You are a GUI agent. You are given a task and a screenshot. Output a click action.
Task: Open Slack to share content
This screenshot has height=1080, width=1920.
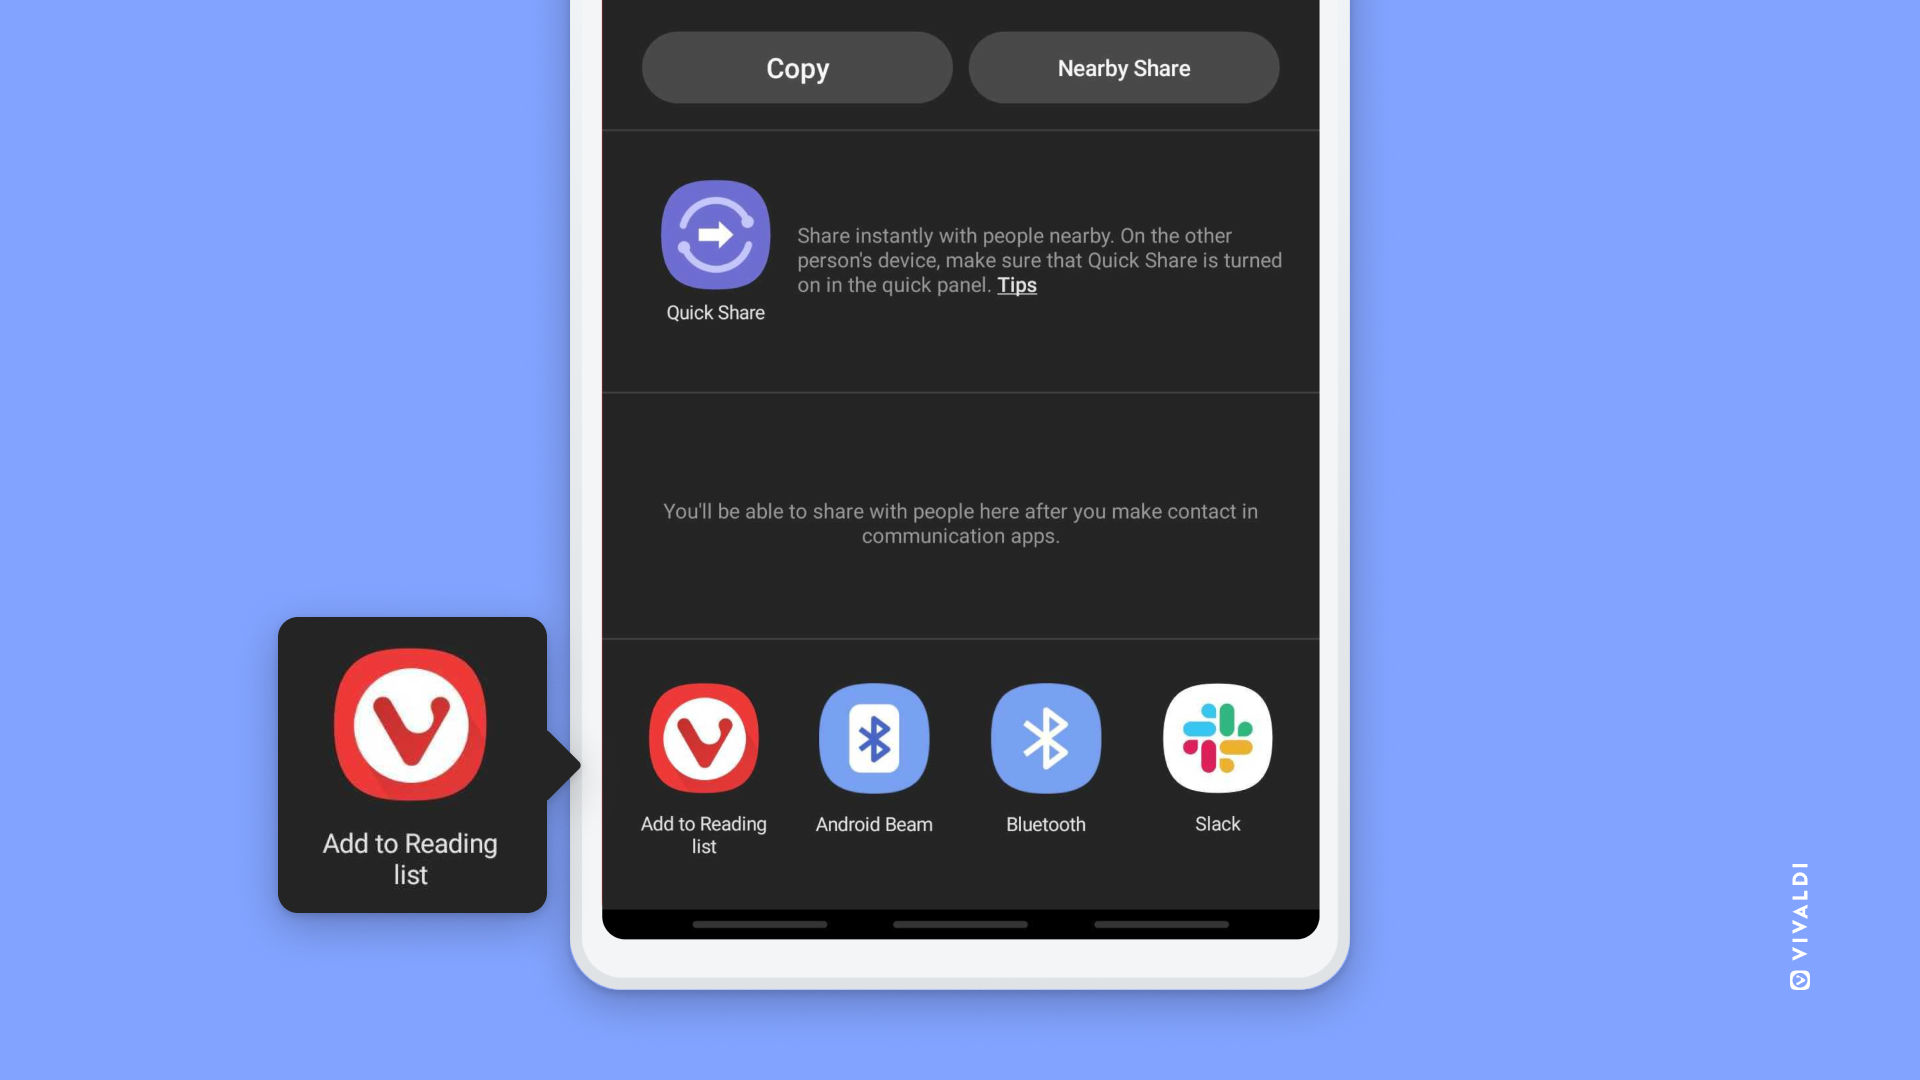pos(1217,738)
